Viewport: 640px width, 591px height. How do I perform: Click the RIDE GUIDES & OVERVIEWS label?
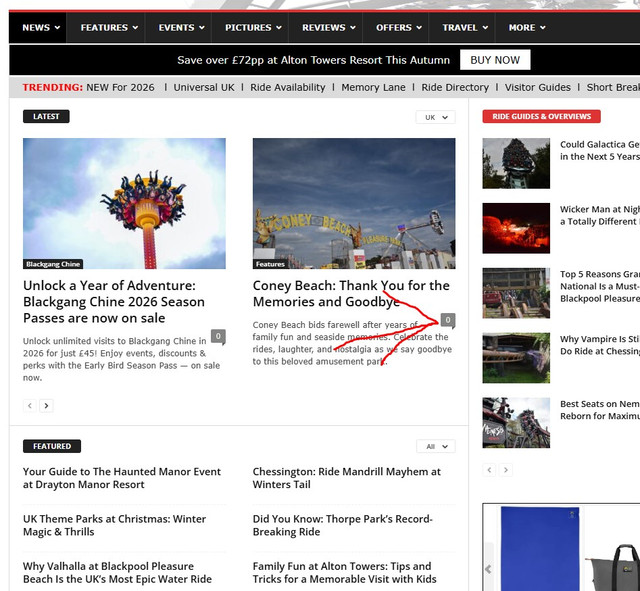pyautogui.click(x=541, y=116)
